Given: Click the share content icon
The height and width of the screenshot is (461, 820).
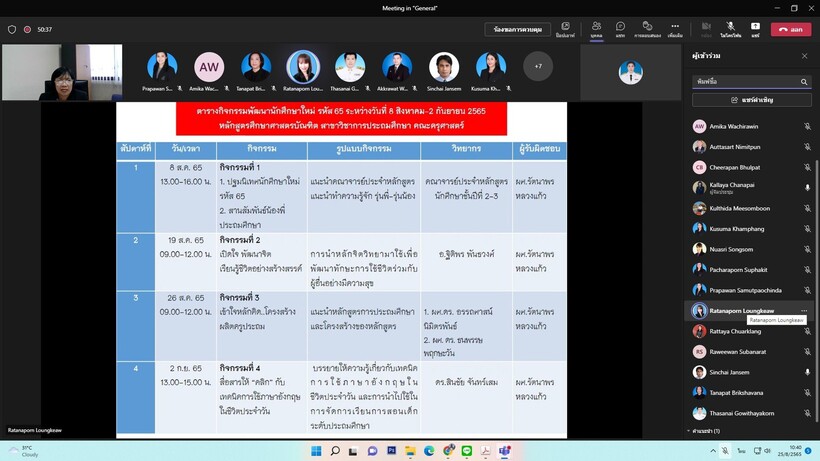Looking at the screenshot, I should 755,28.
